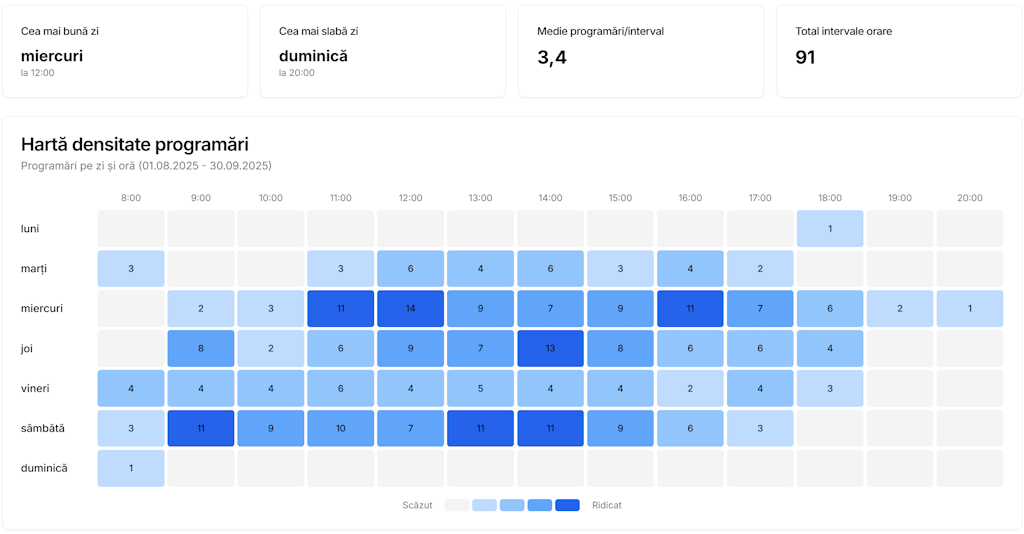The image size is (1024, 534).
Task: Click the 12:00 column header
Action: point(410,198)
